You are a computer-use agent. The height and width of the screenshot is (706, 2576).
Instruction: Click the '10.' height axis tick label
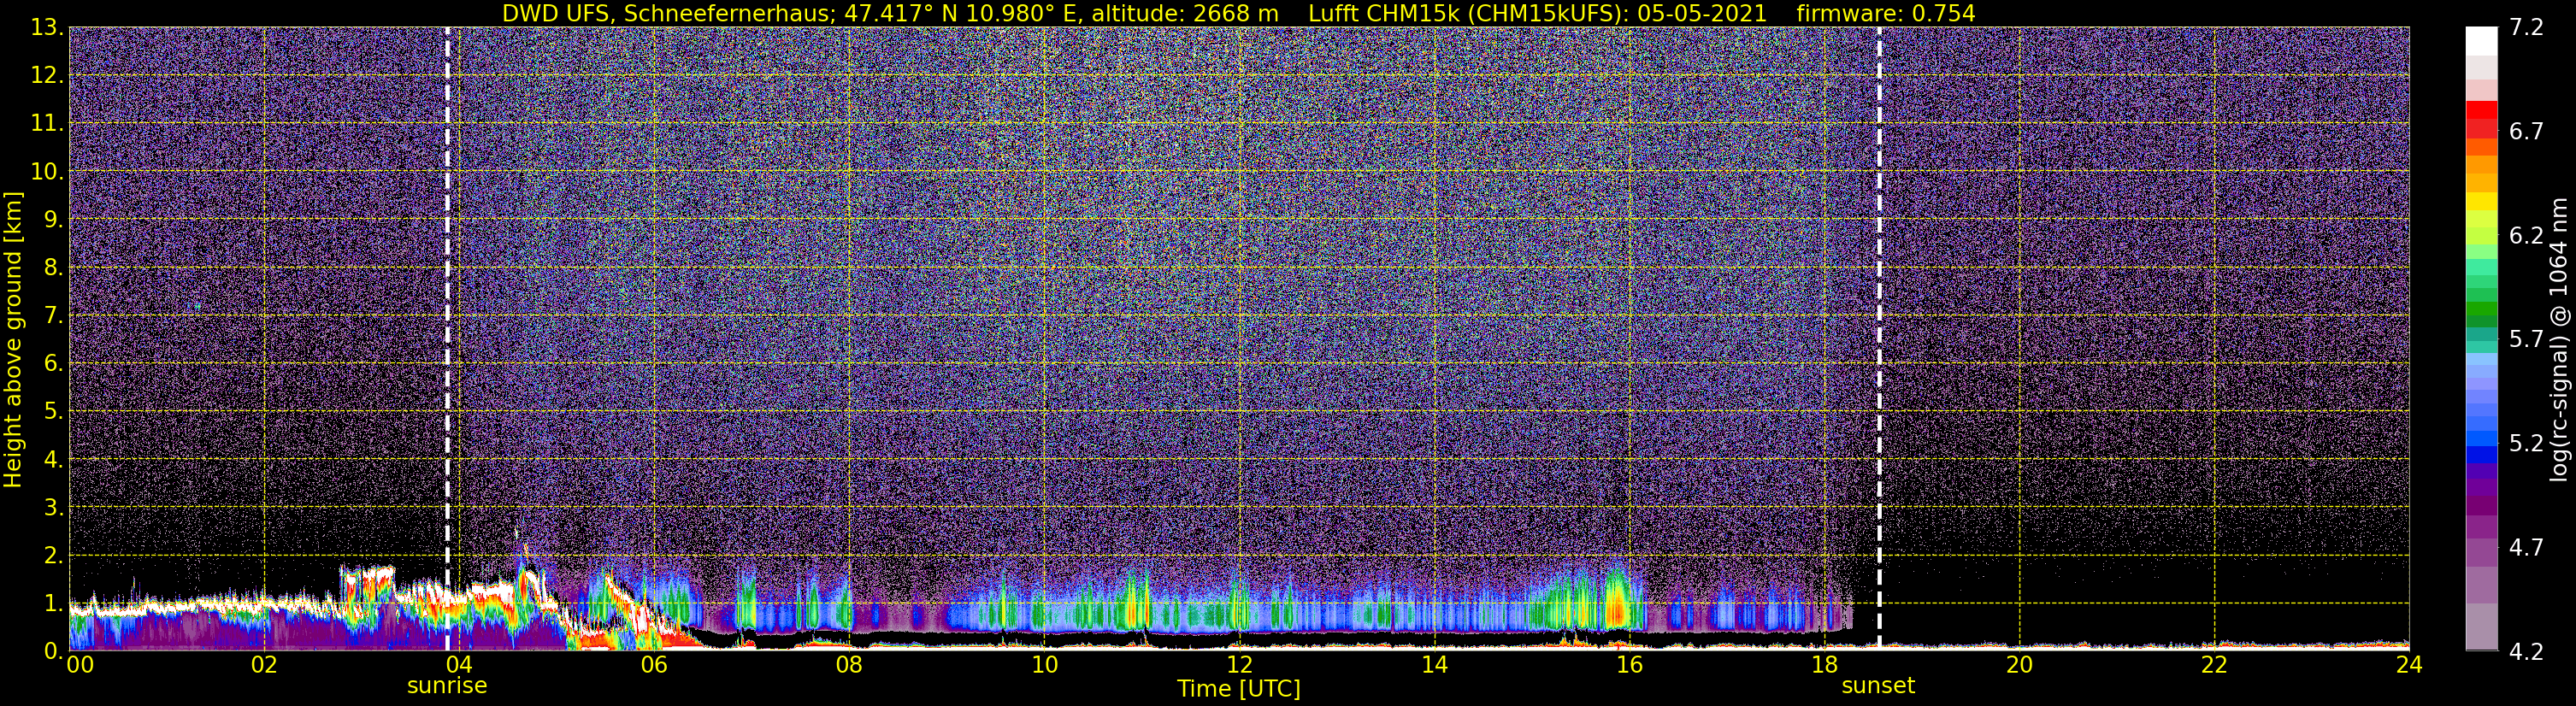pos(47,172)
